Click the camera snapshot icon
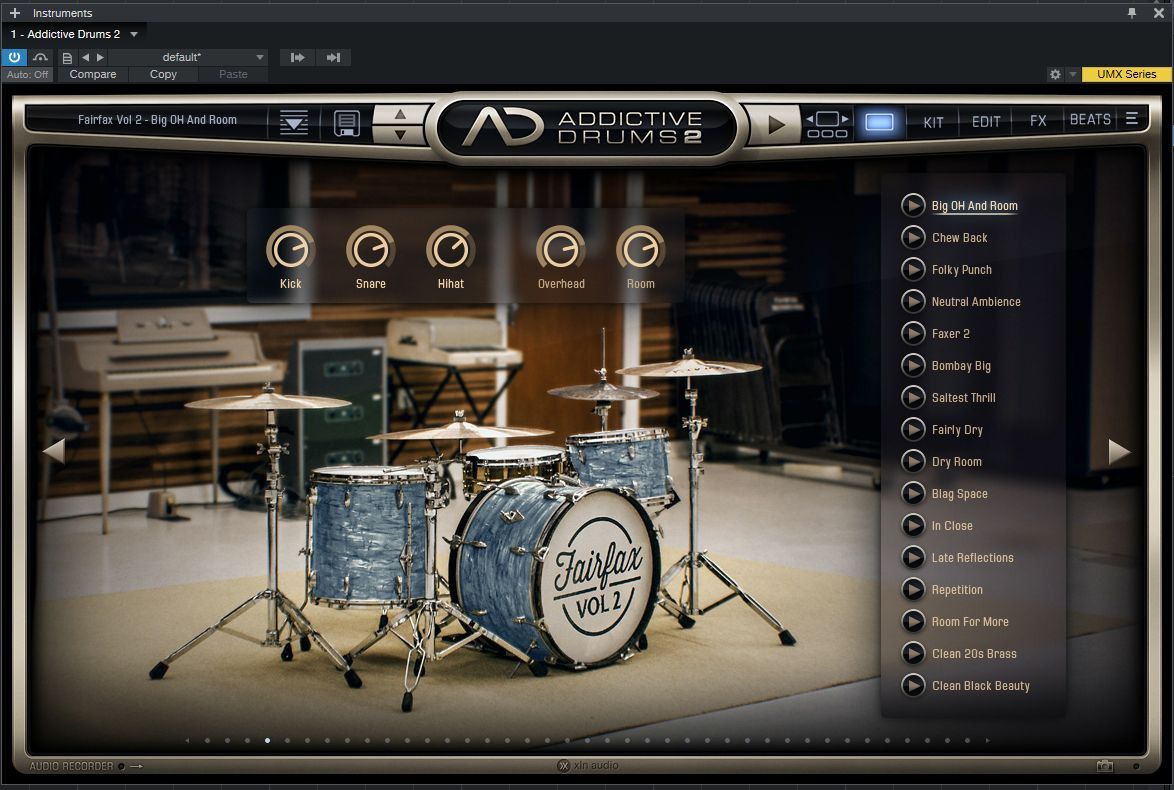This screenshot has width=1174, height=790. point(1104,765)
